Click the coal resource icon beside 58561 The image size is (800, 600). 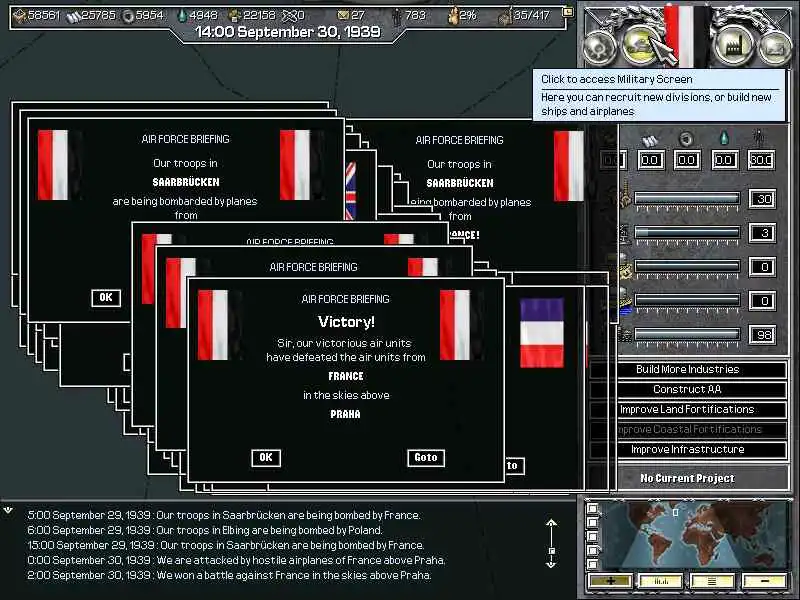19,16
